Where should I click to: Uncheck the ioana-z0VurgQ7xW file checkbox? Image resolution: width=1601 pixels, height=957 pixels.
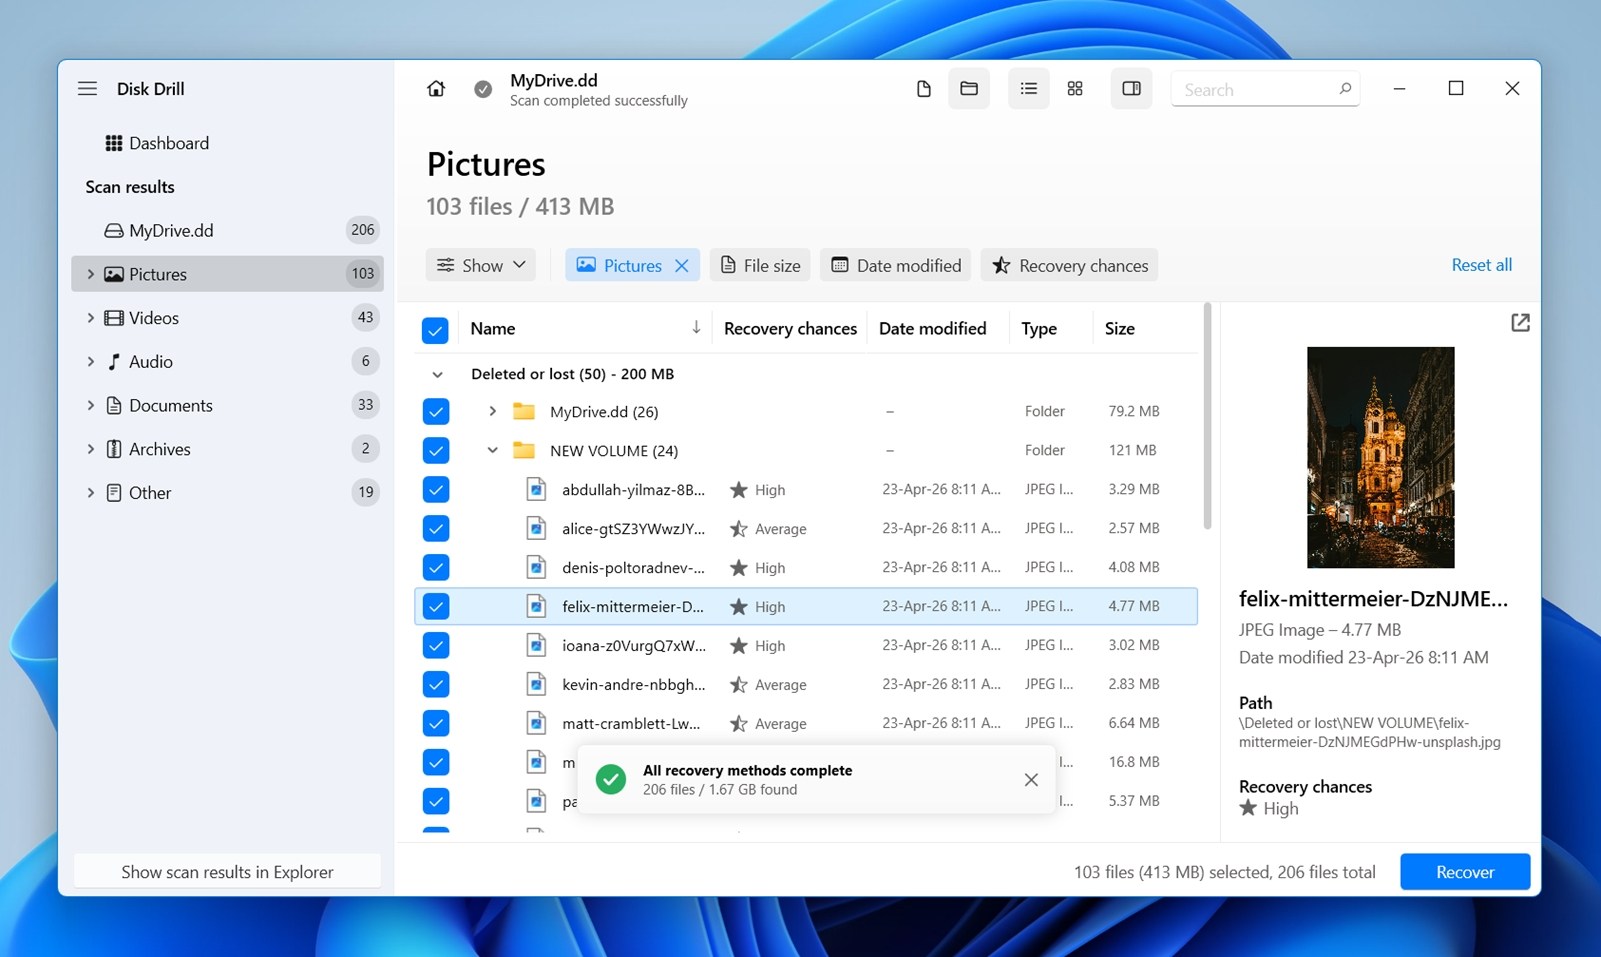435,645
